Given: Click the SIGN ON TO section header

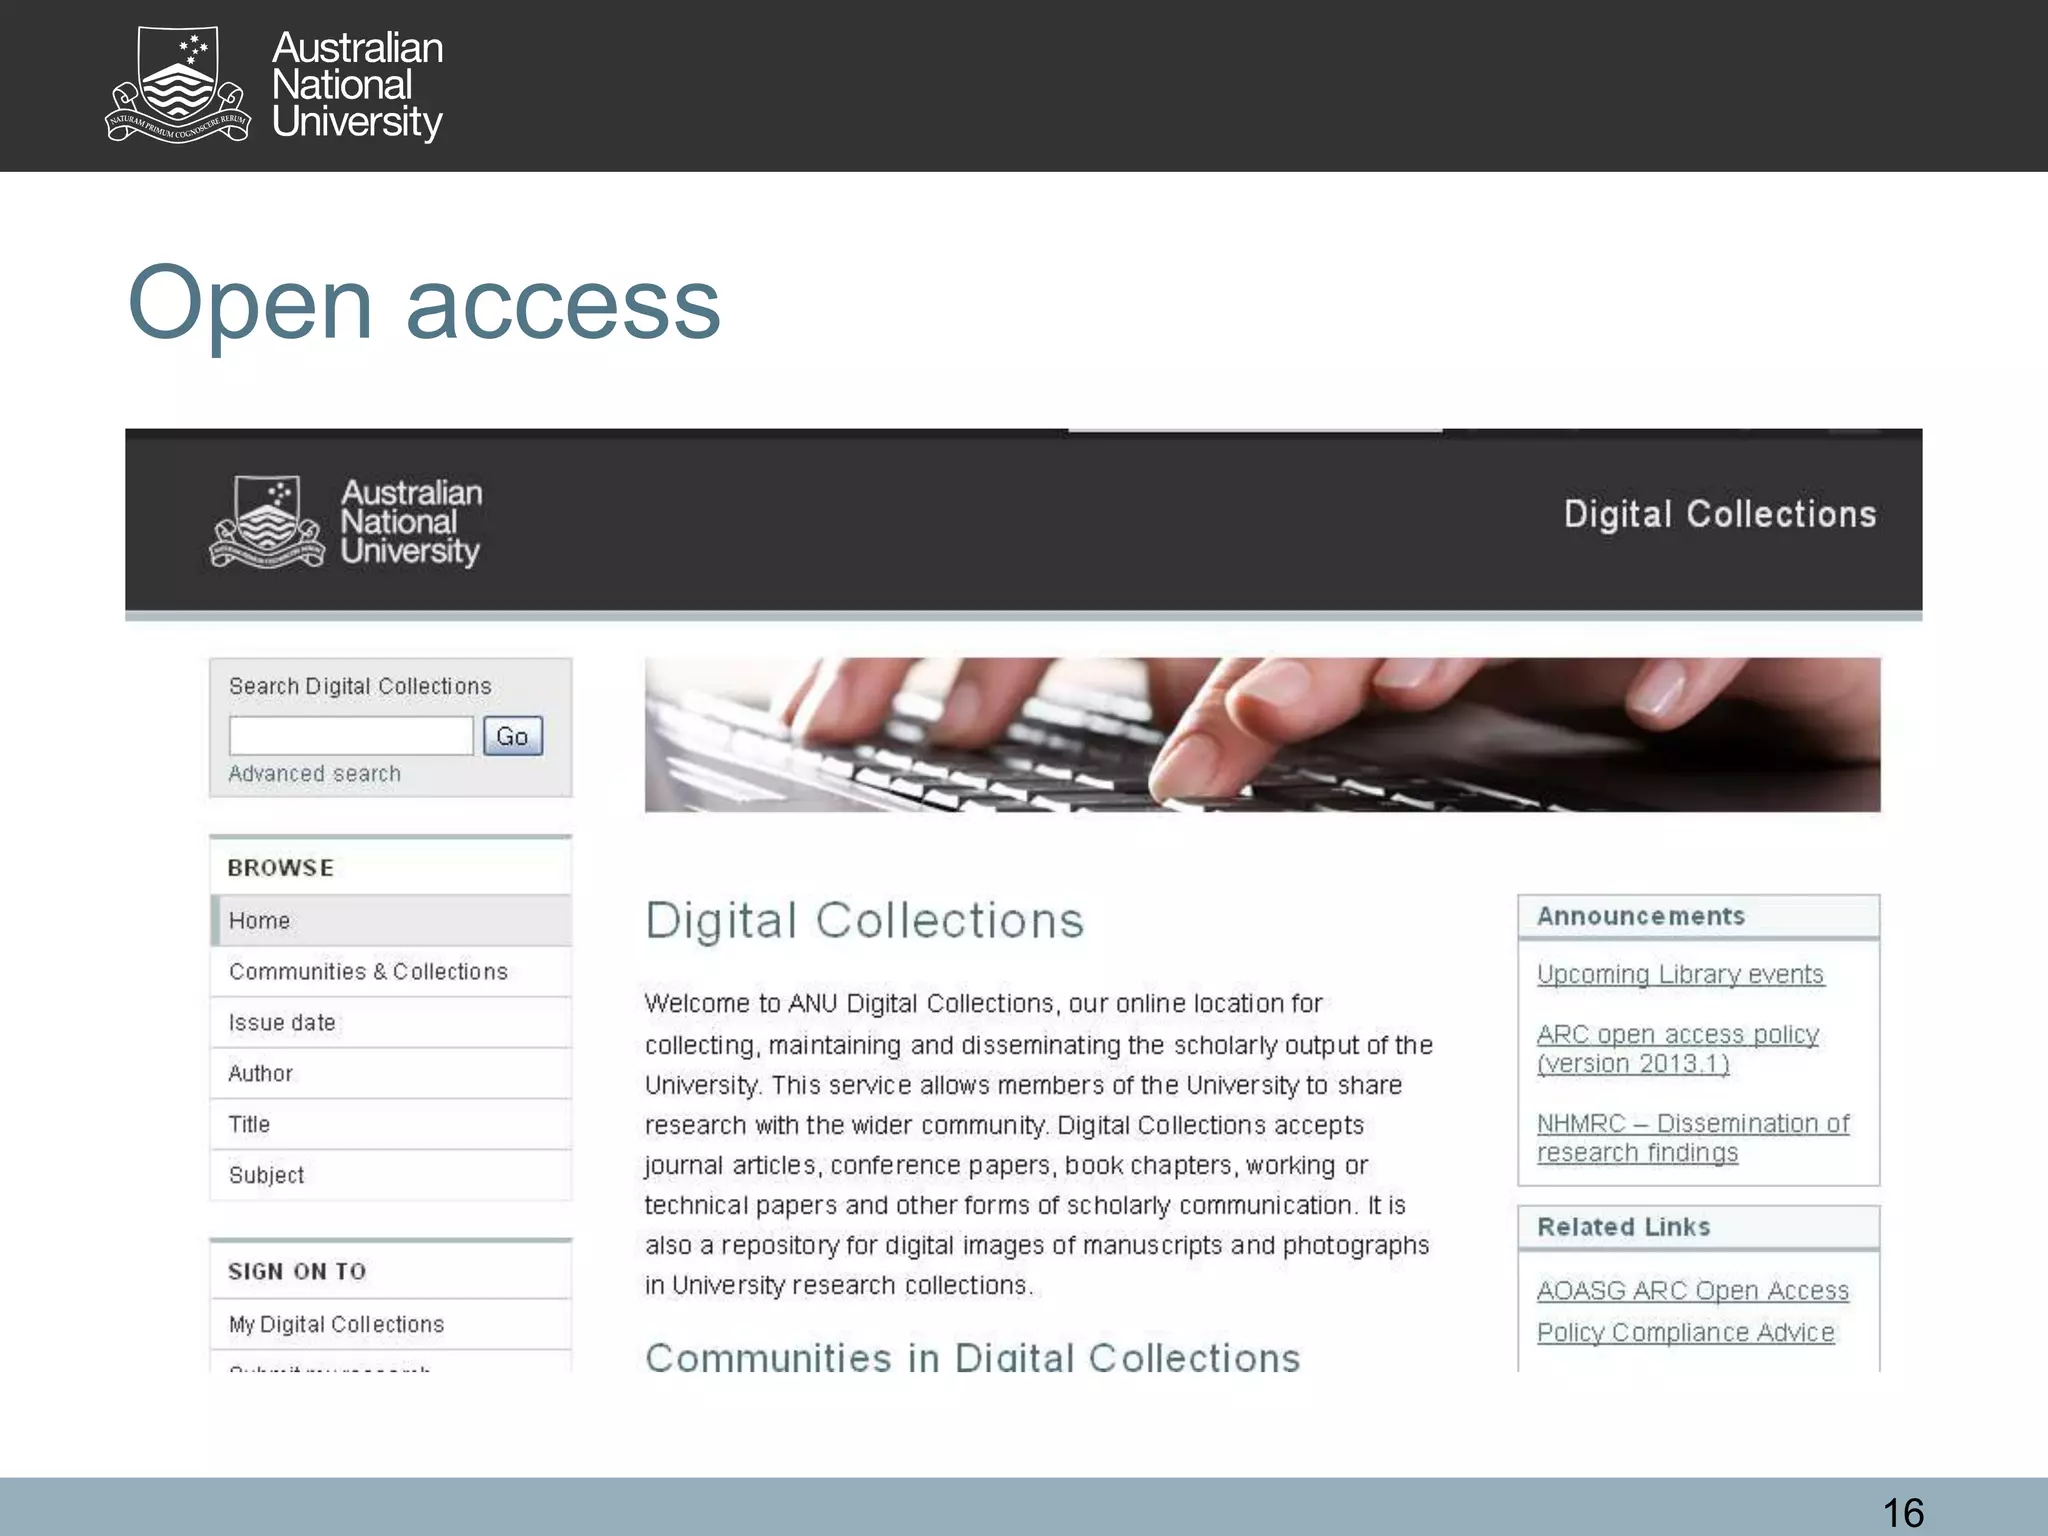Looking at the screenshot, I should [x=391, y=1271].
